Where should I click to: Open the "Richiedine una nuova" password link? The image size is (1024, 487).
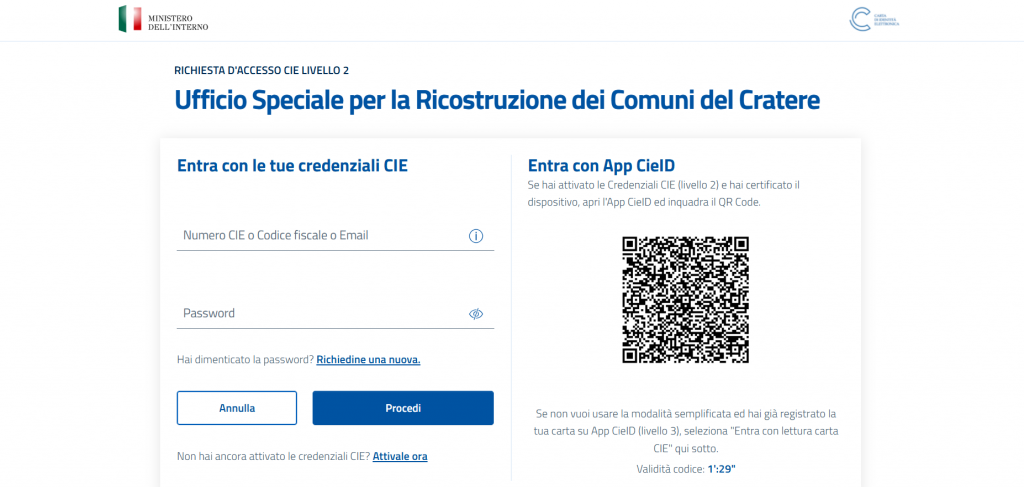point(368,360)
